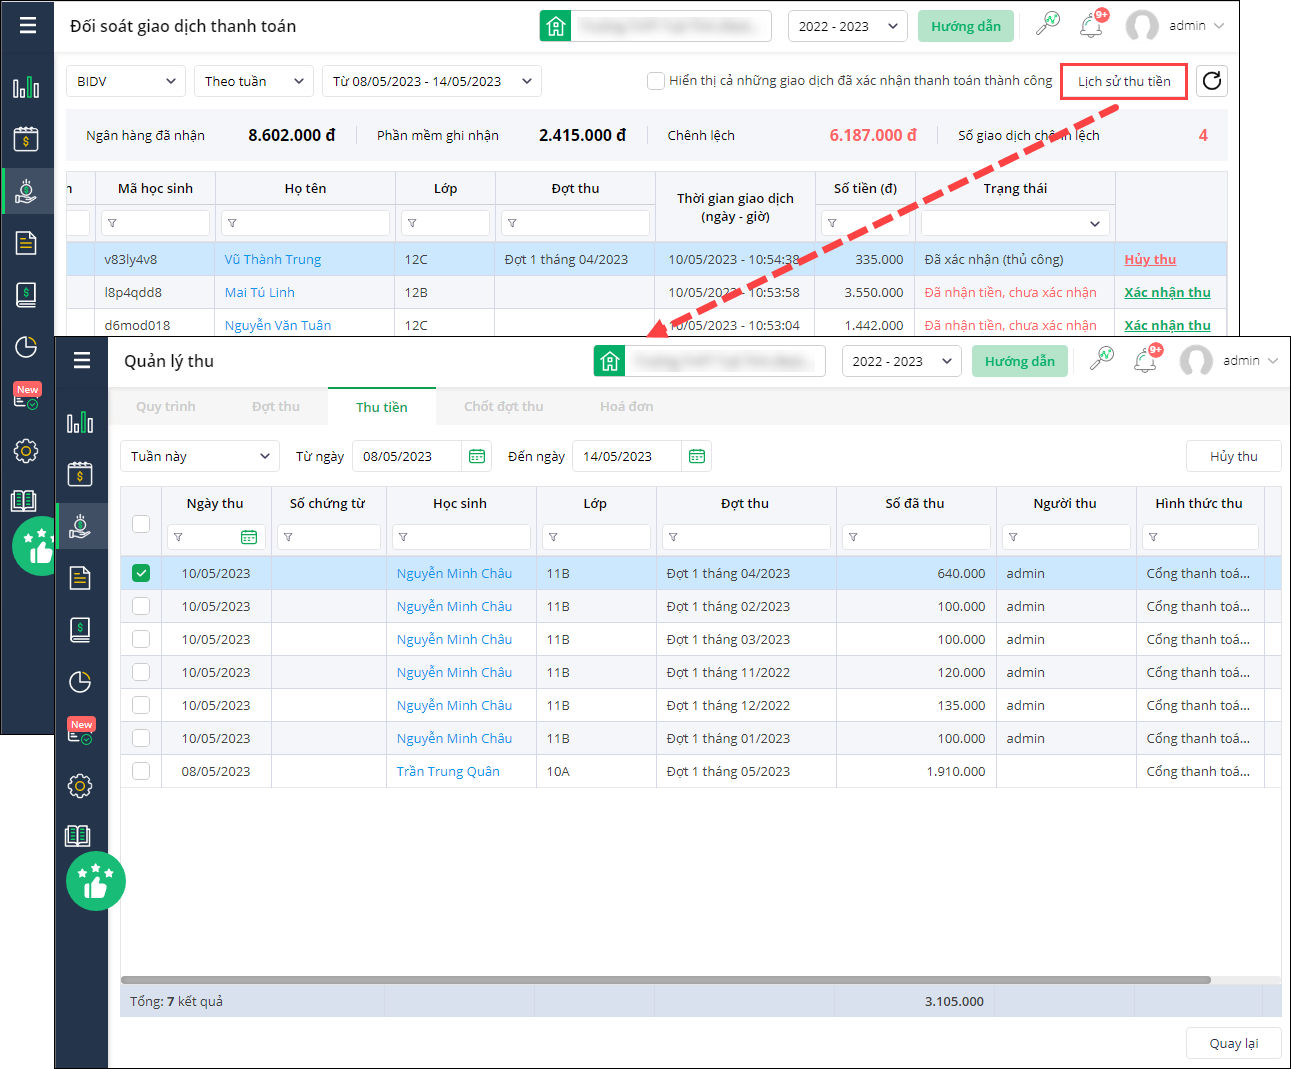
Task: Open calendar picker for Từ ngày field
Action: 477,456
